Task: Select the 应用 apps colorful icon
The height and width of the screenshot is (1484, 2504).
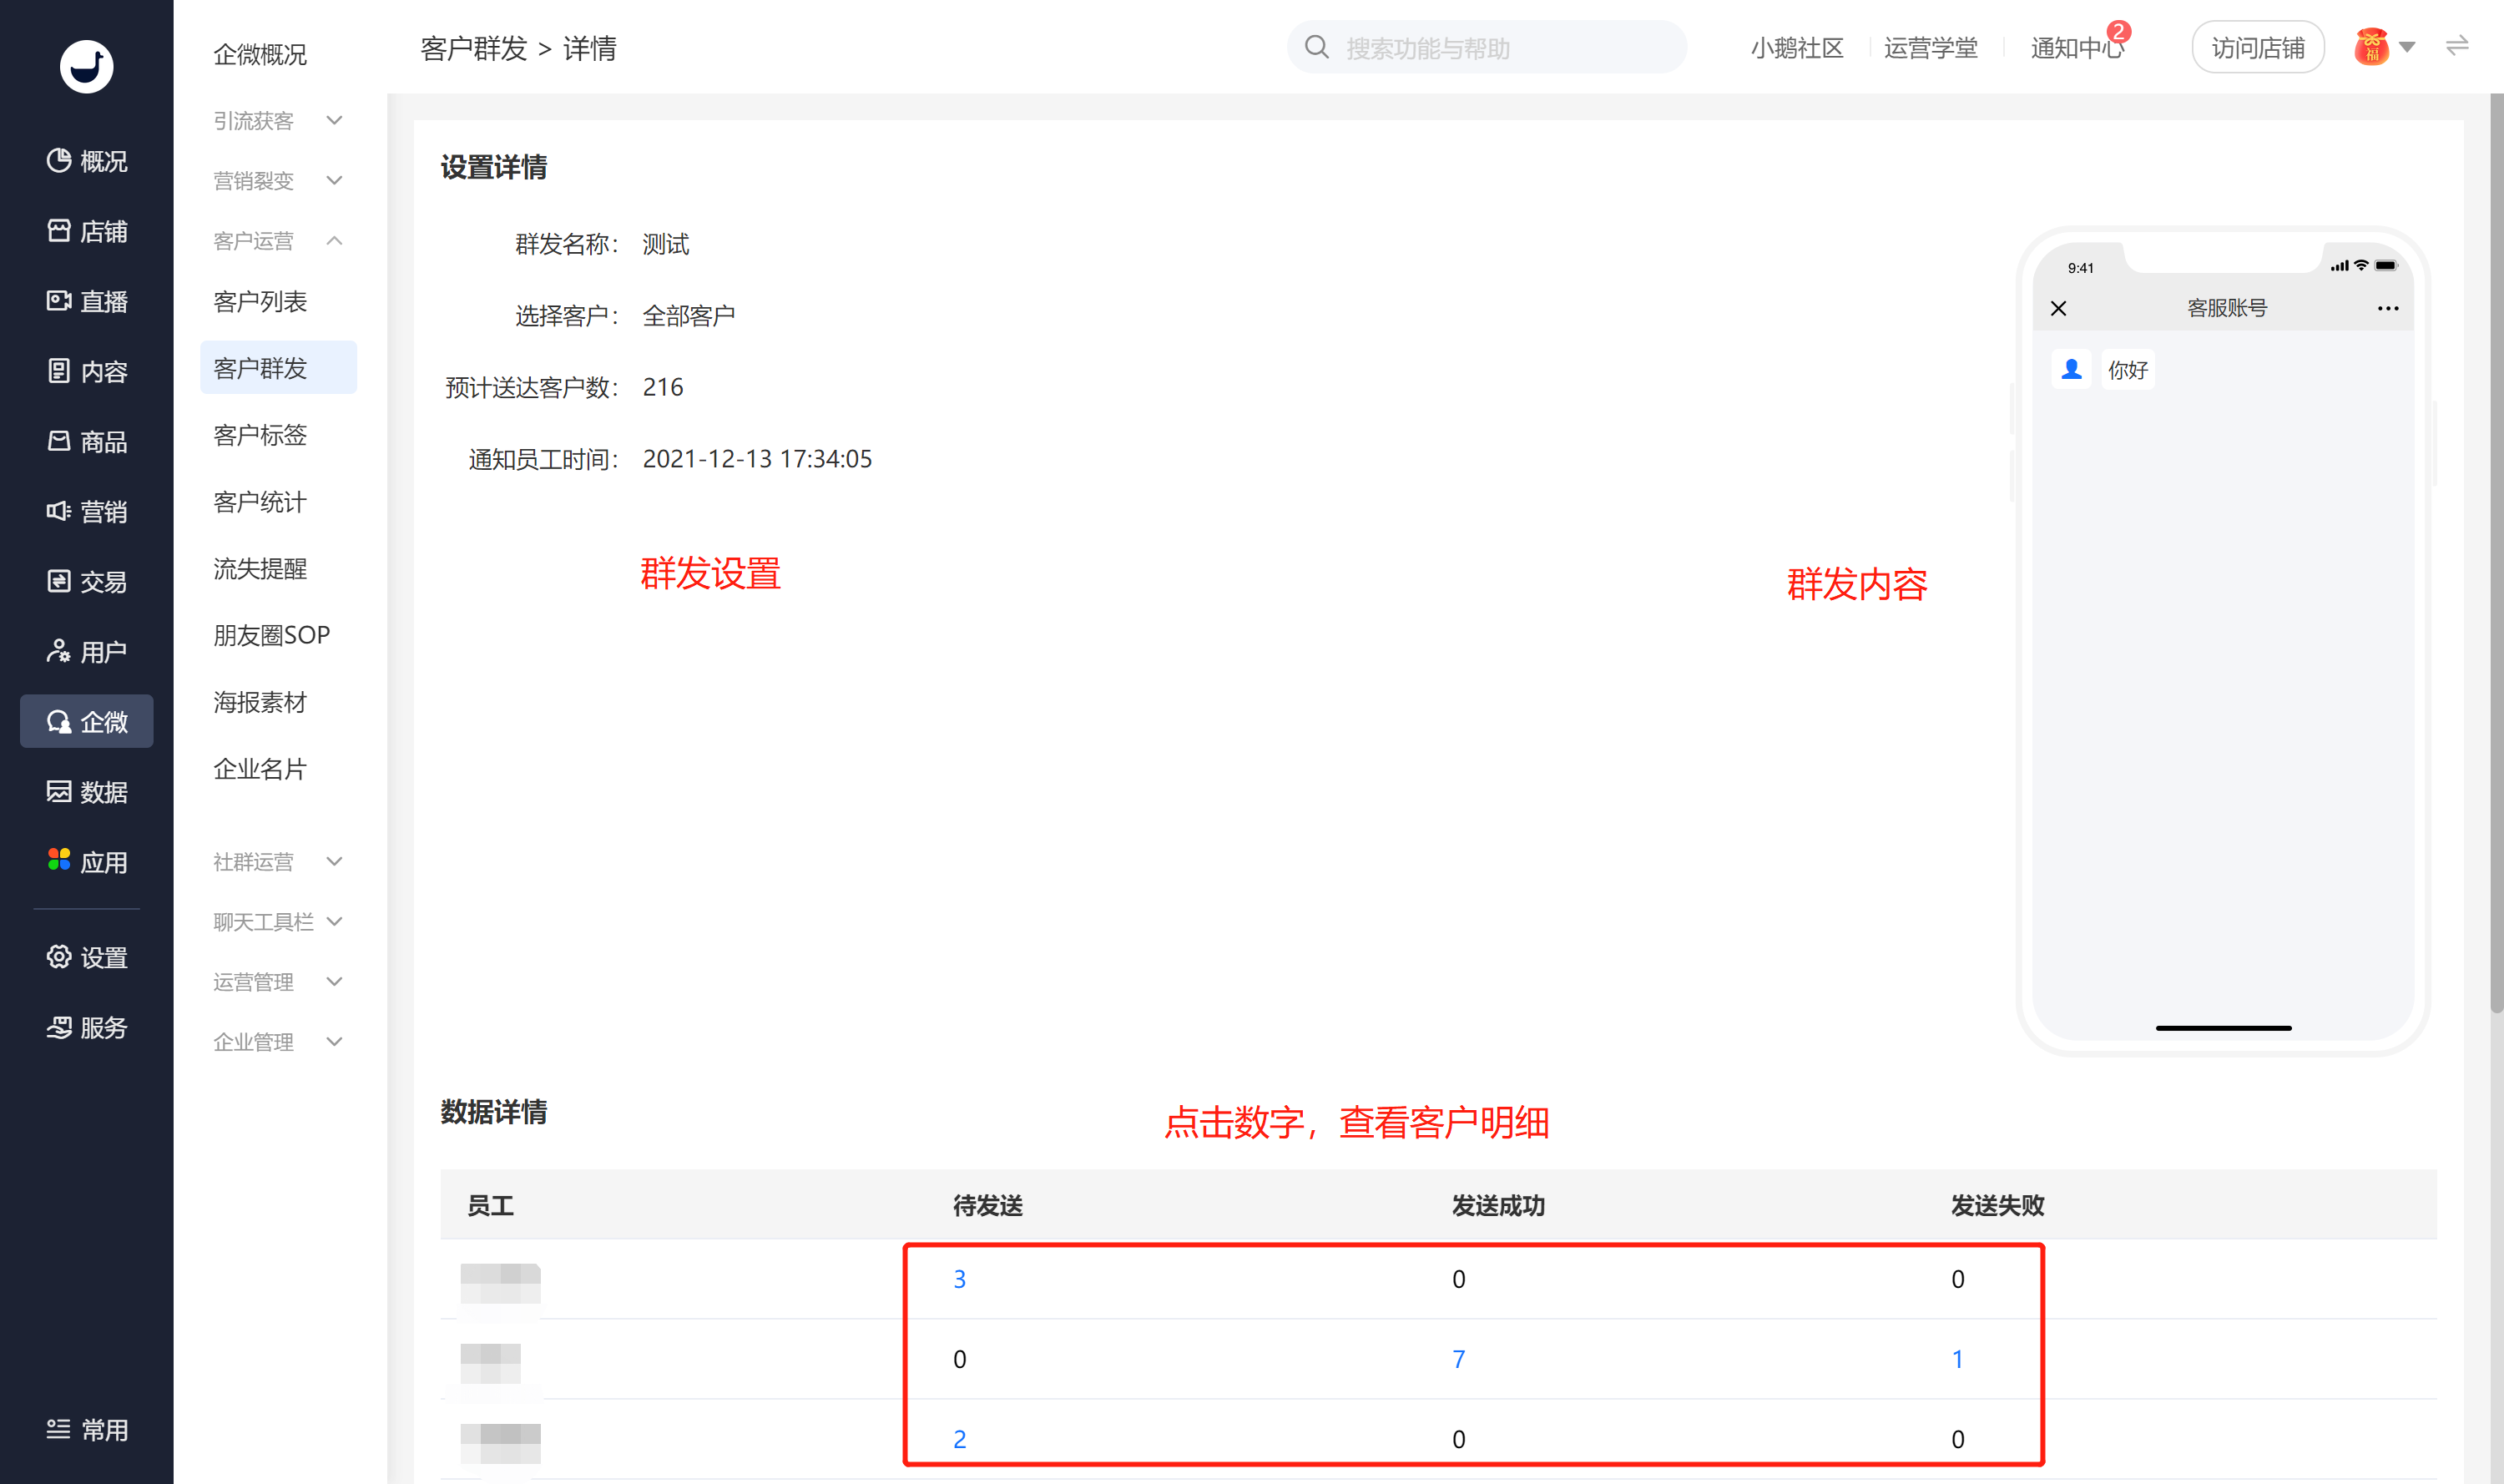Action: [x=59, y=860]
